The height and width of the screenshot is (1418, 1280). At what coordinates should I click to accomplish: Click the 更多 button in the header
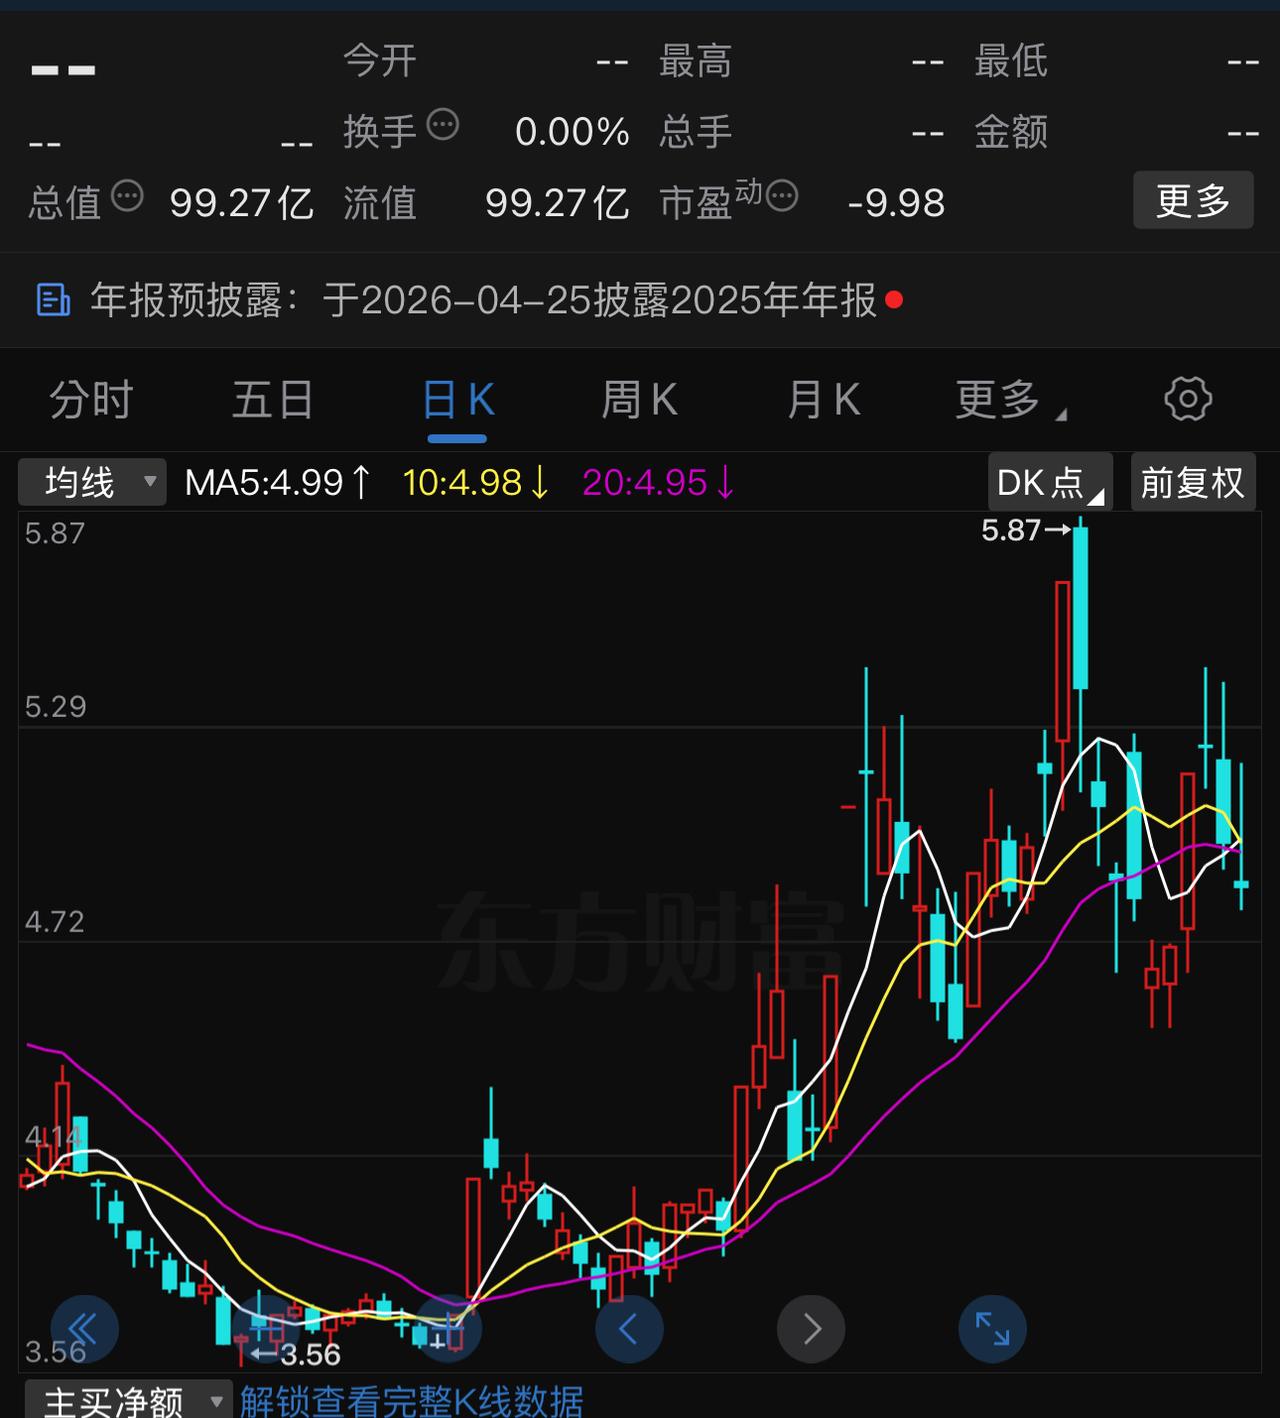pyautogui.click(x=1193, y=199)
